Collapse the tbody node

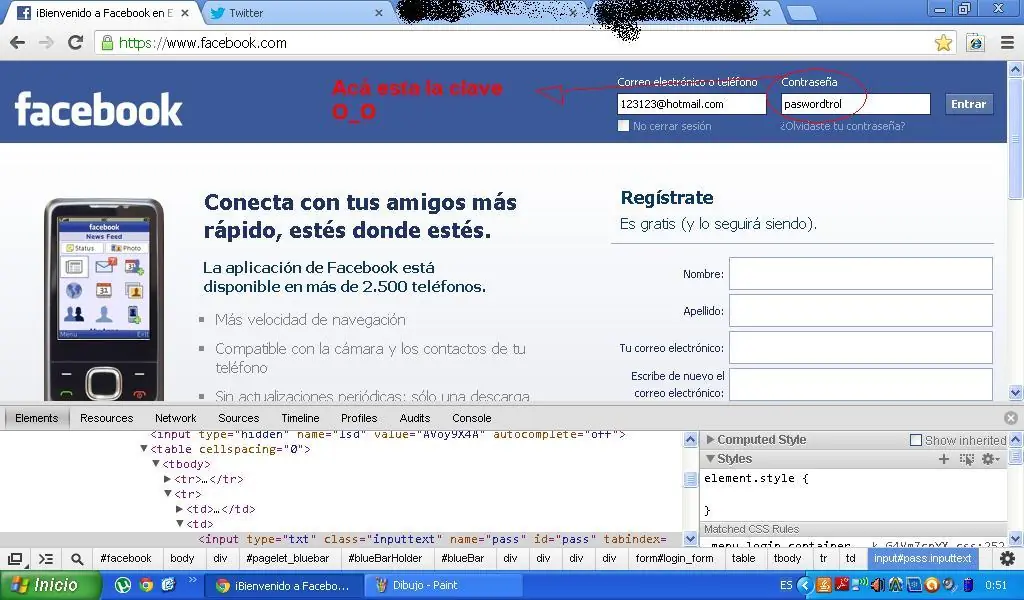pos(155,464)
